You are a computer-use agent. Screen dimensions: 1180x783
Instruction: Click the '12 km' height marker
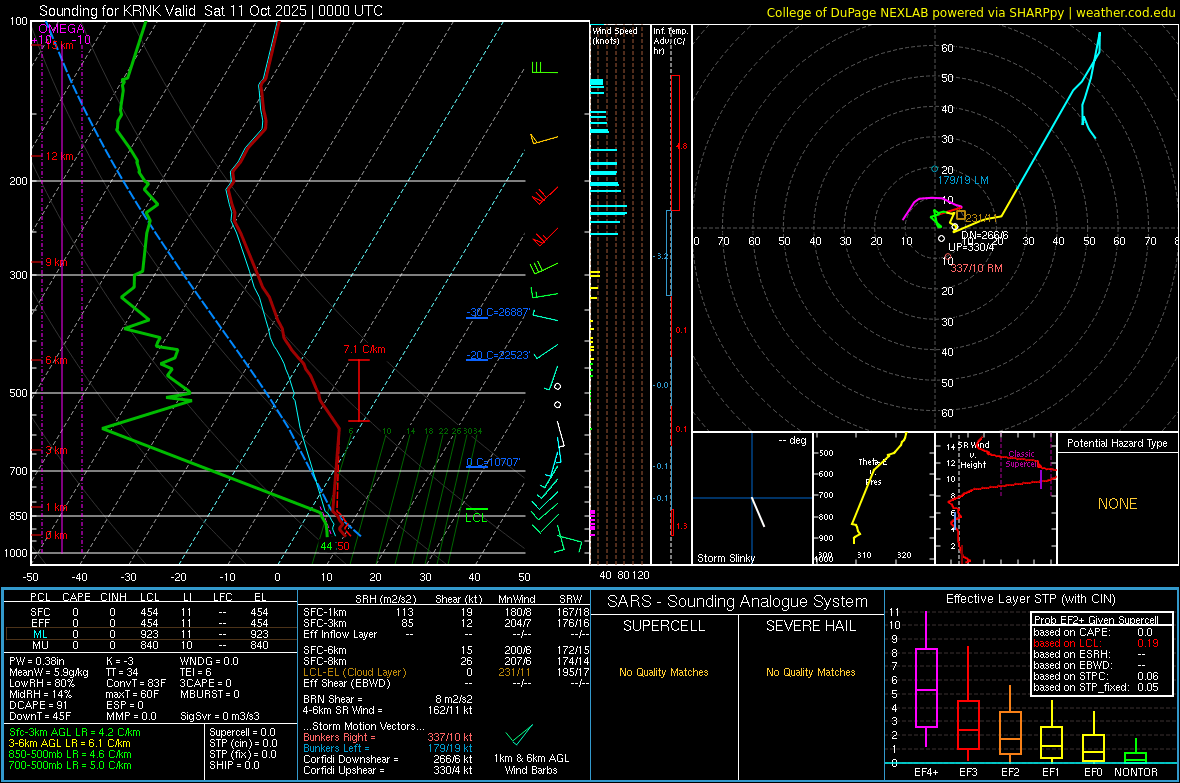point(60,157)
